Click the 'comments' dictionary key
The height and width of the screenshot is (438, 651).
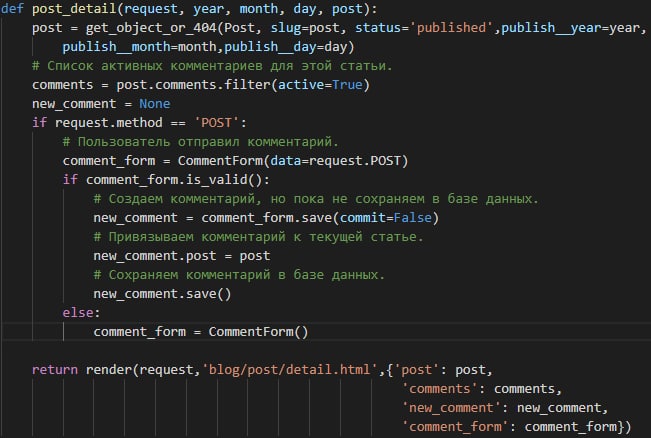[440, 389]
